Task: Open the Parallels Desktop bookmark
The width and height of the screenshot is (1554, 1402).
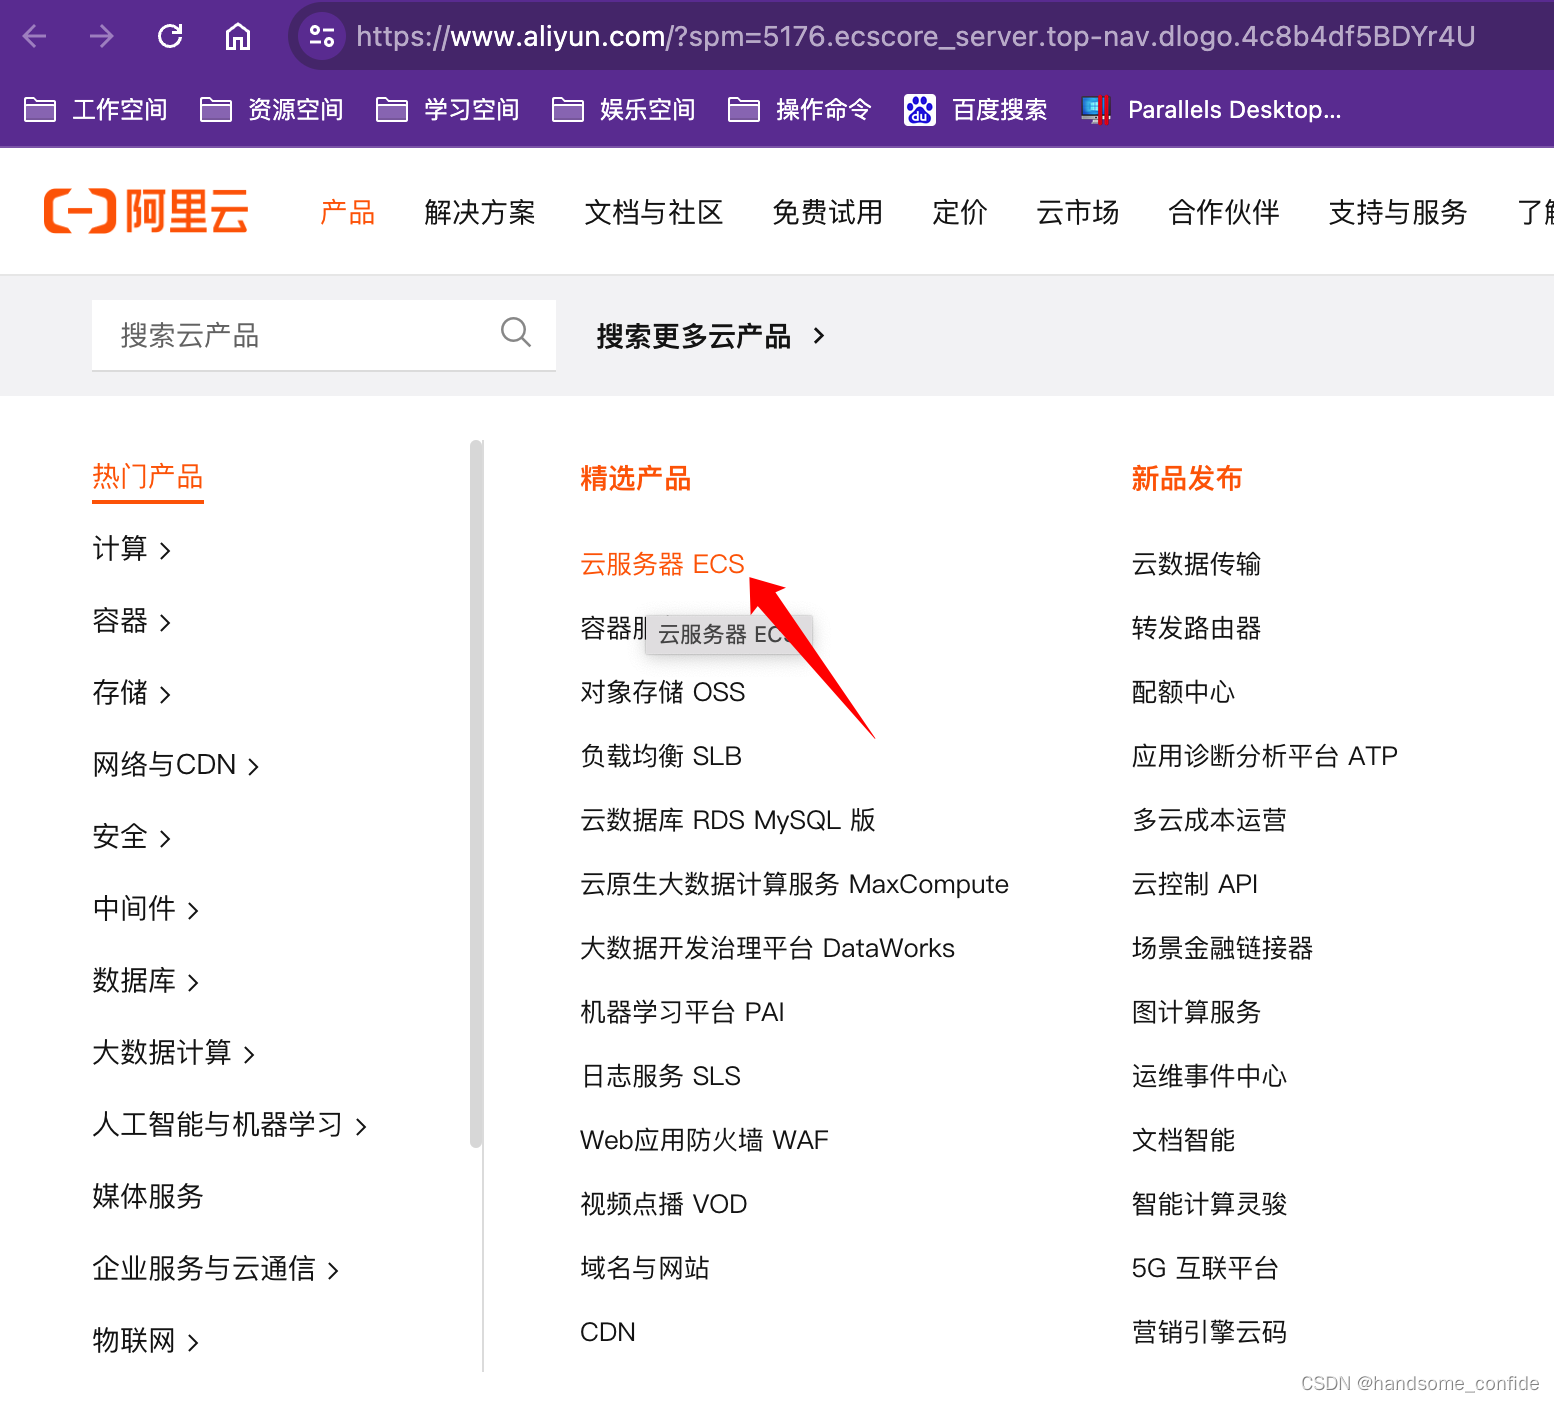Action: [1211, 109]
